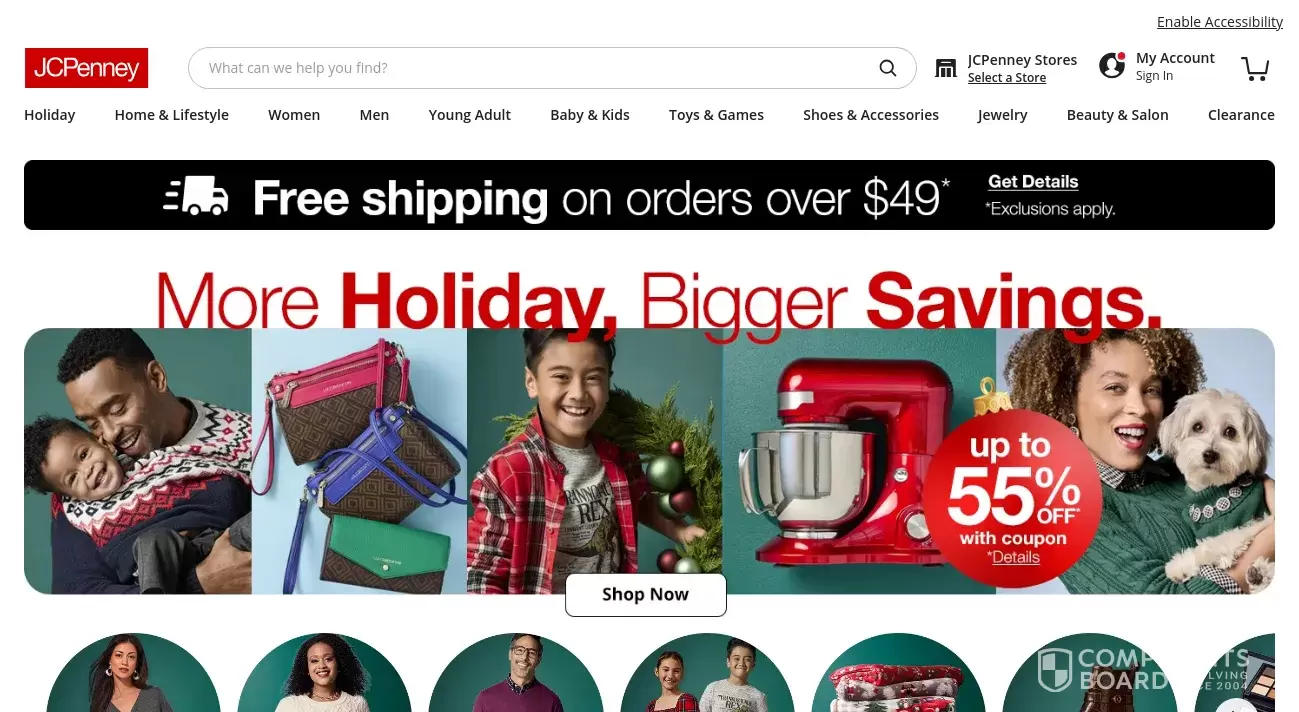Open the Get Details link in the banner
This screenshot has width=1299, height=712.
coord(1033,182)
